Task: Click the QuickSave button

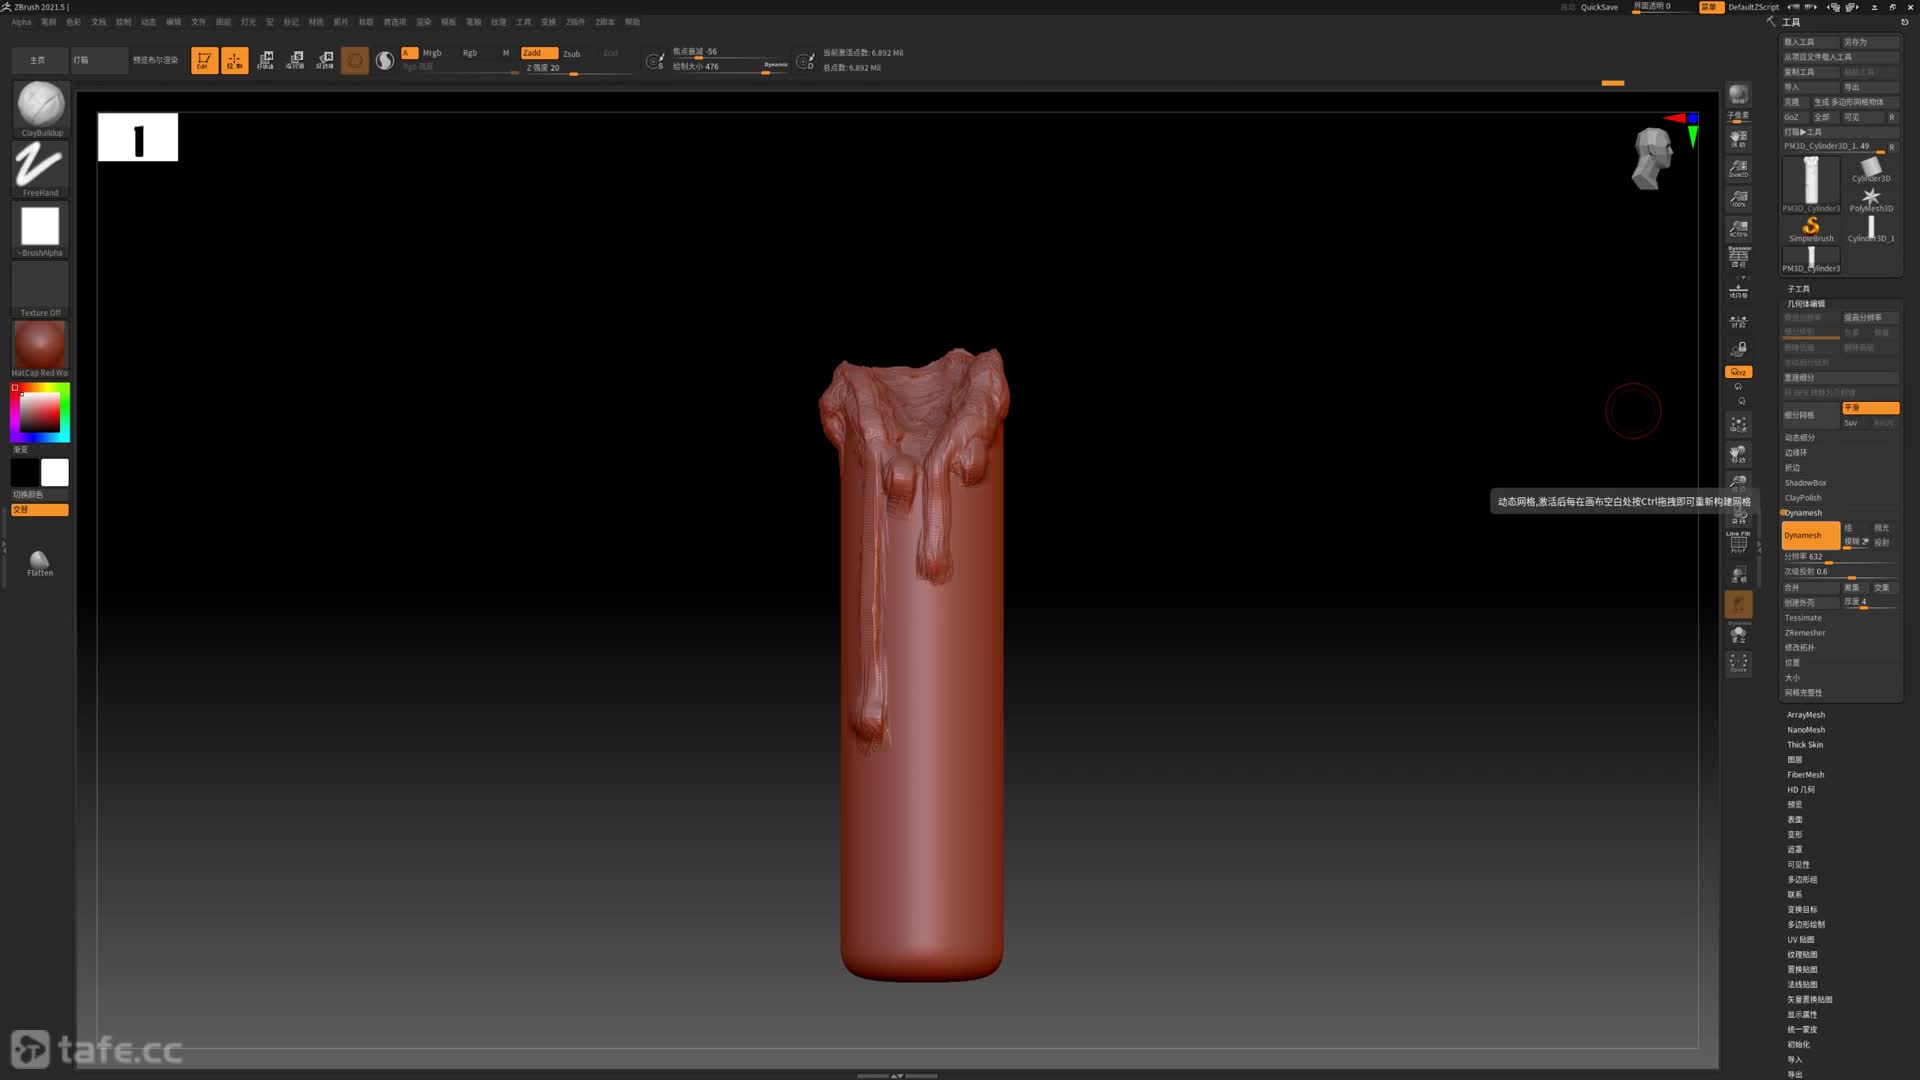Action: click(1599, 7)
